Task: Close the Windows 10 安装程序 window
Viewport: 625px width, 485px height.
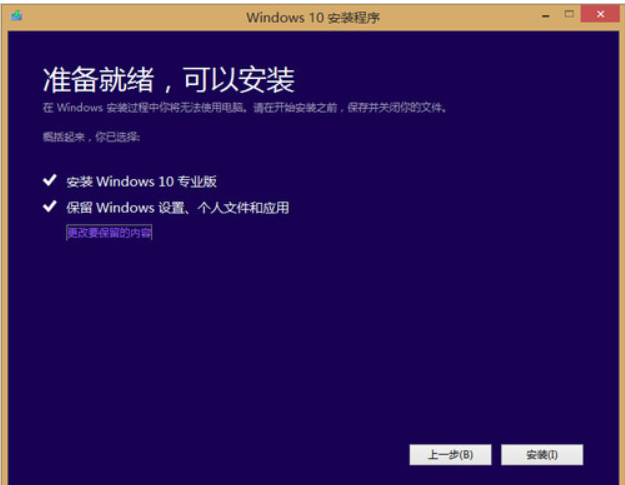Action: pos(600,14)
